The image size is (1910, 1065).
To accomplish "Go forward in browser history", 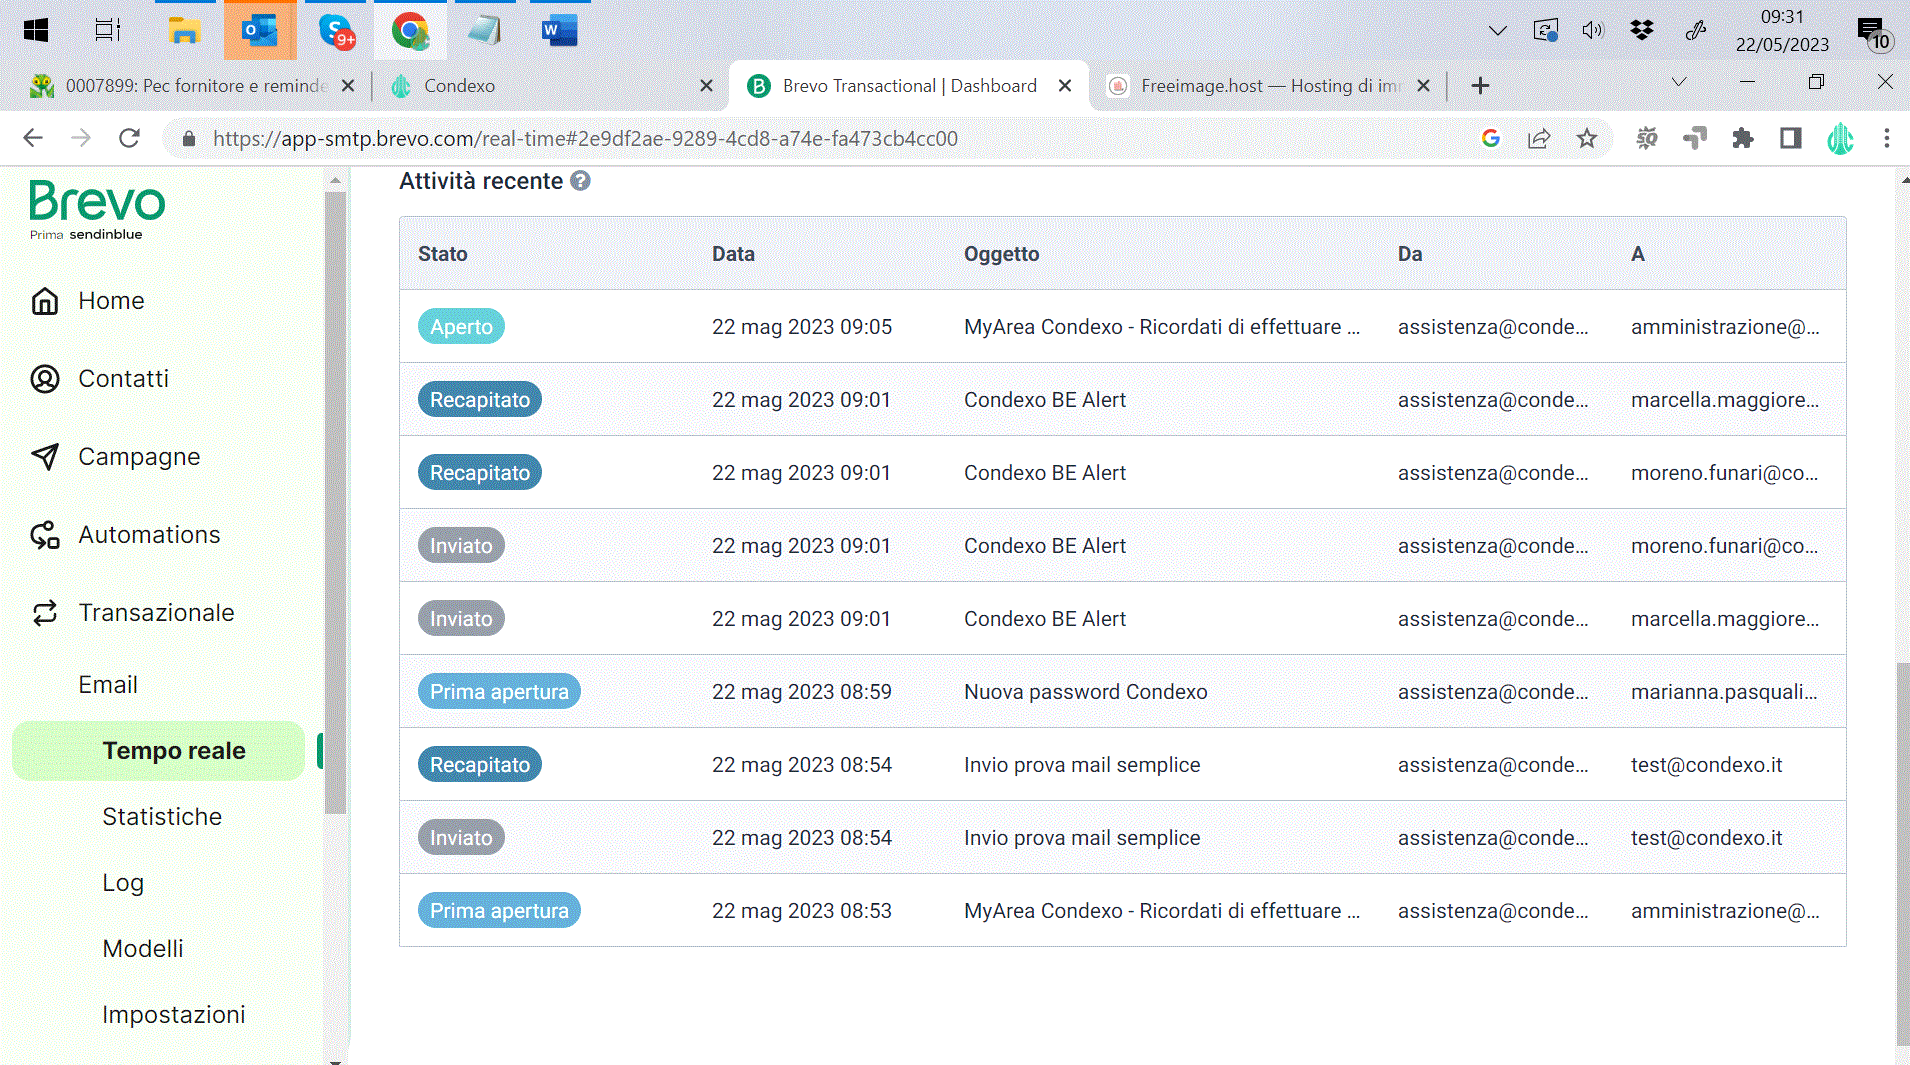I will 81,138.
